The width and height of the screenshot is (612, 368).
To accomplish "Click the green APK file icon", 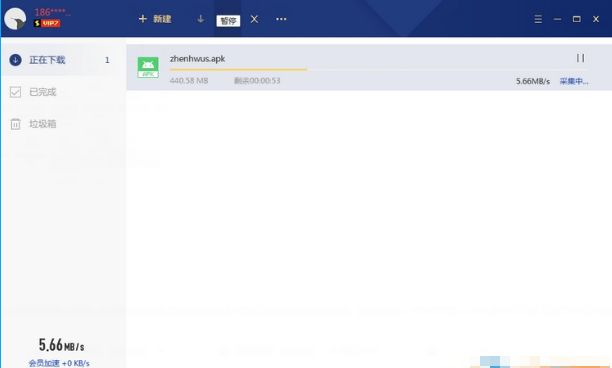I will coord(148,67).
